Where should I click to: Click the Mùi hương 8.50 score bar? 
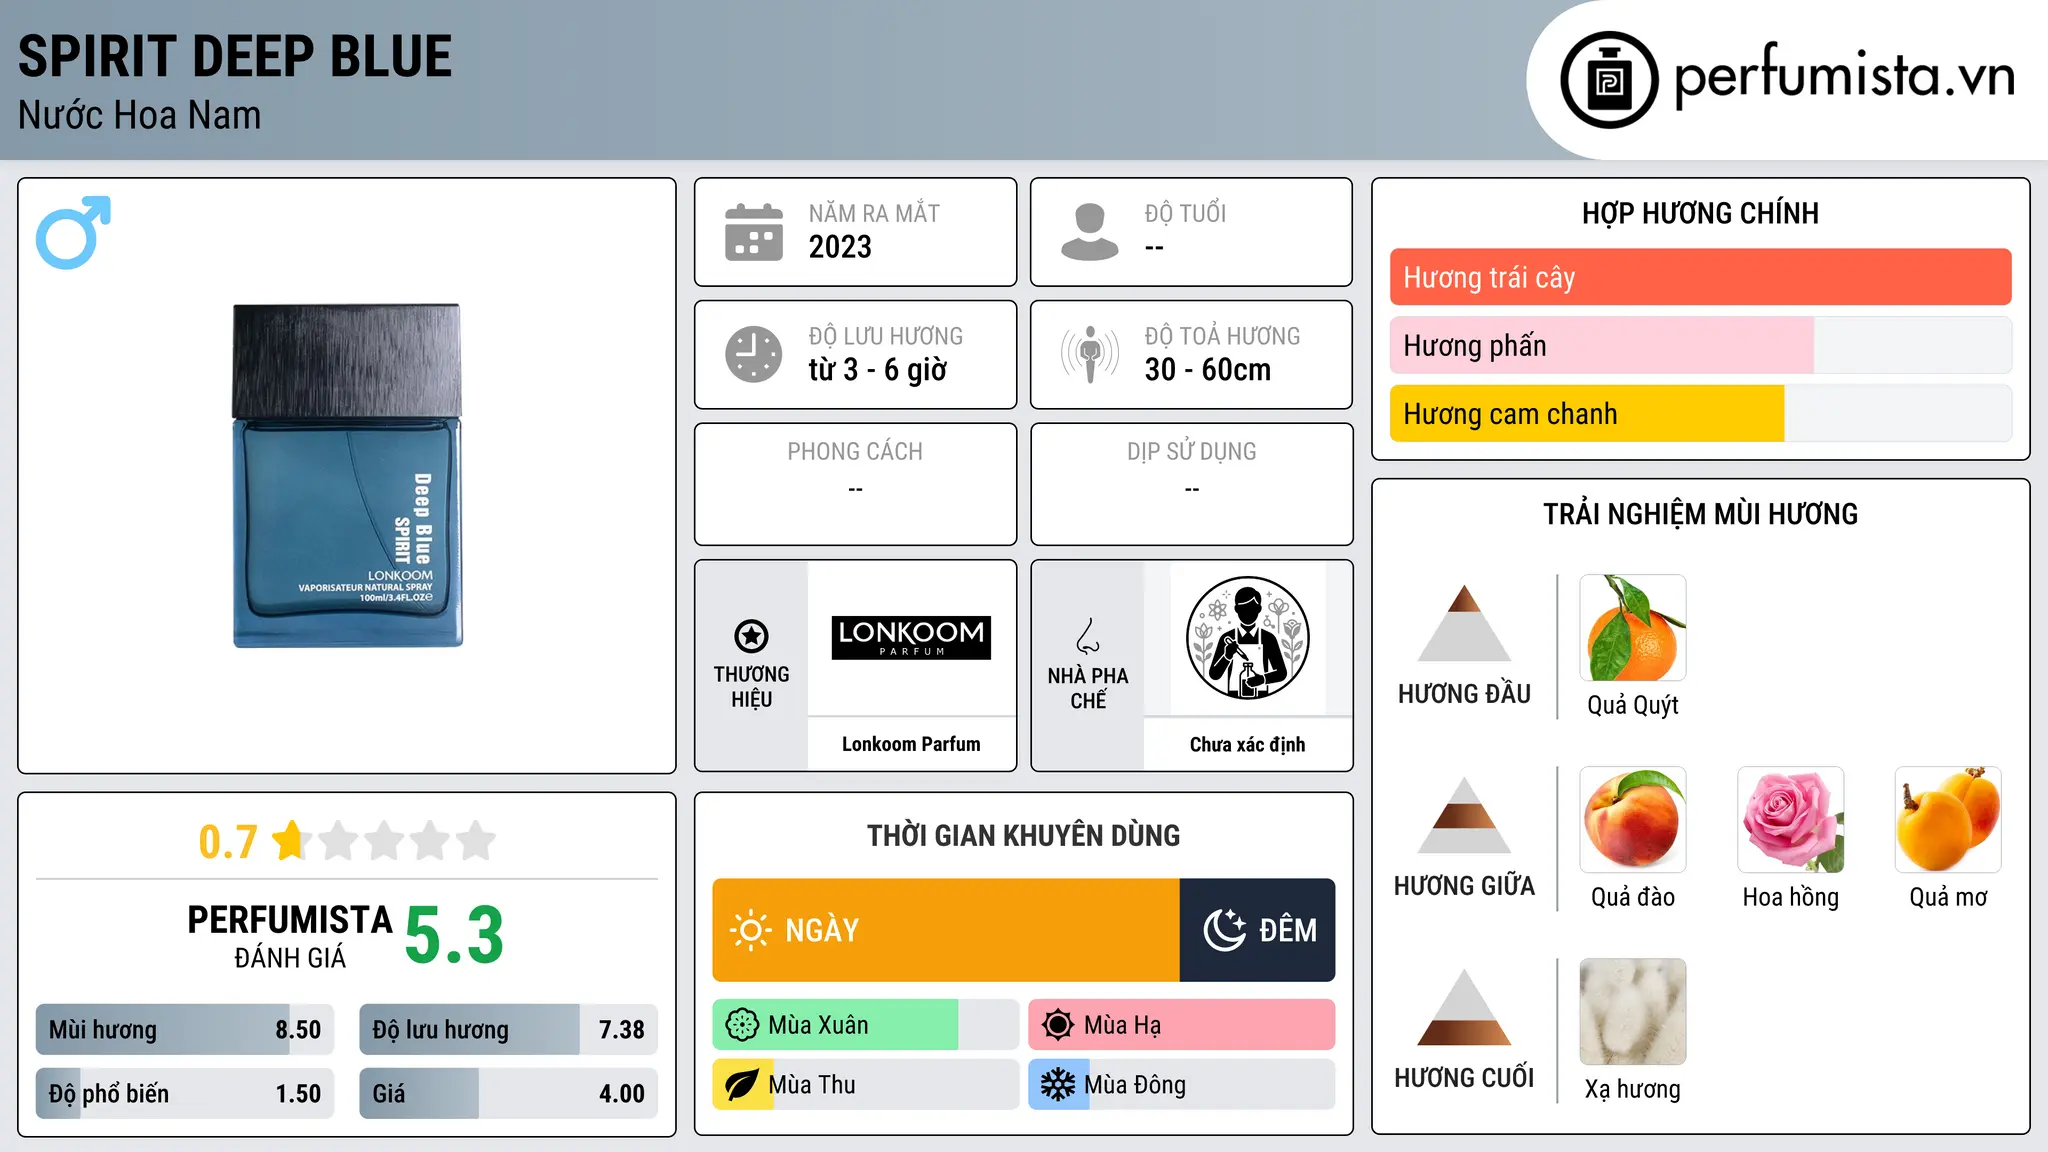(x=185, y=1029)
